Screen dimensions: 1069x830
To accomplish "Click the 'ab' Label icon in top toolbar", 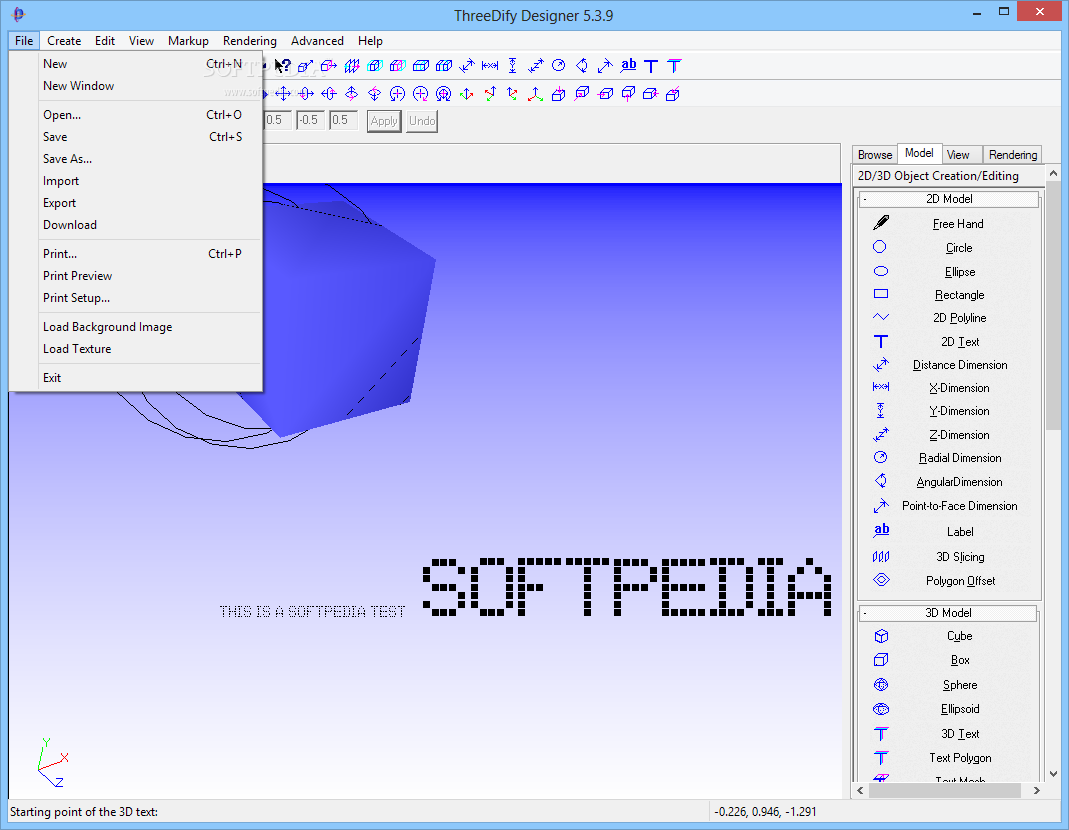I will coord(628,65).
